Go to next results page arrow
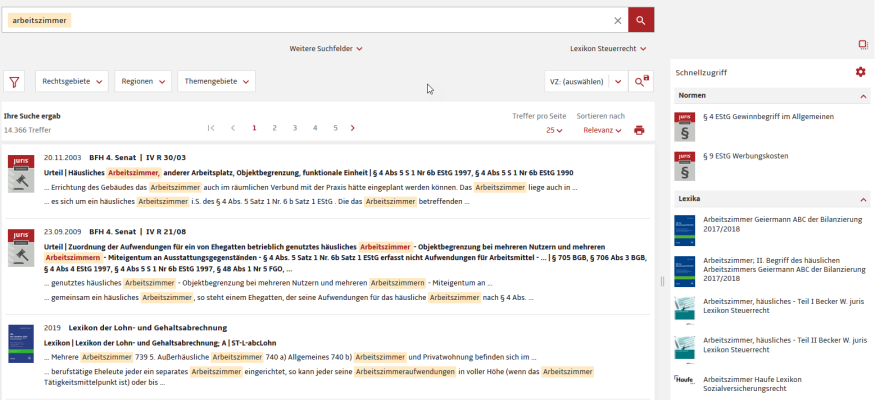 [x=353, y=128]
